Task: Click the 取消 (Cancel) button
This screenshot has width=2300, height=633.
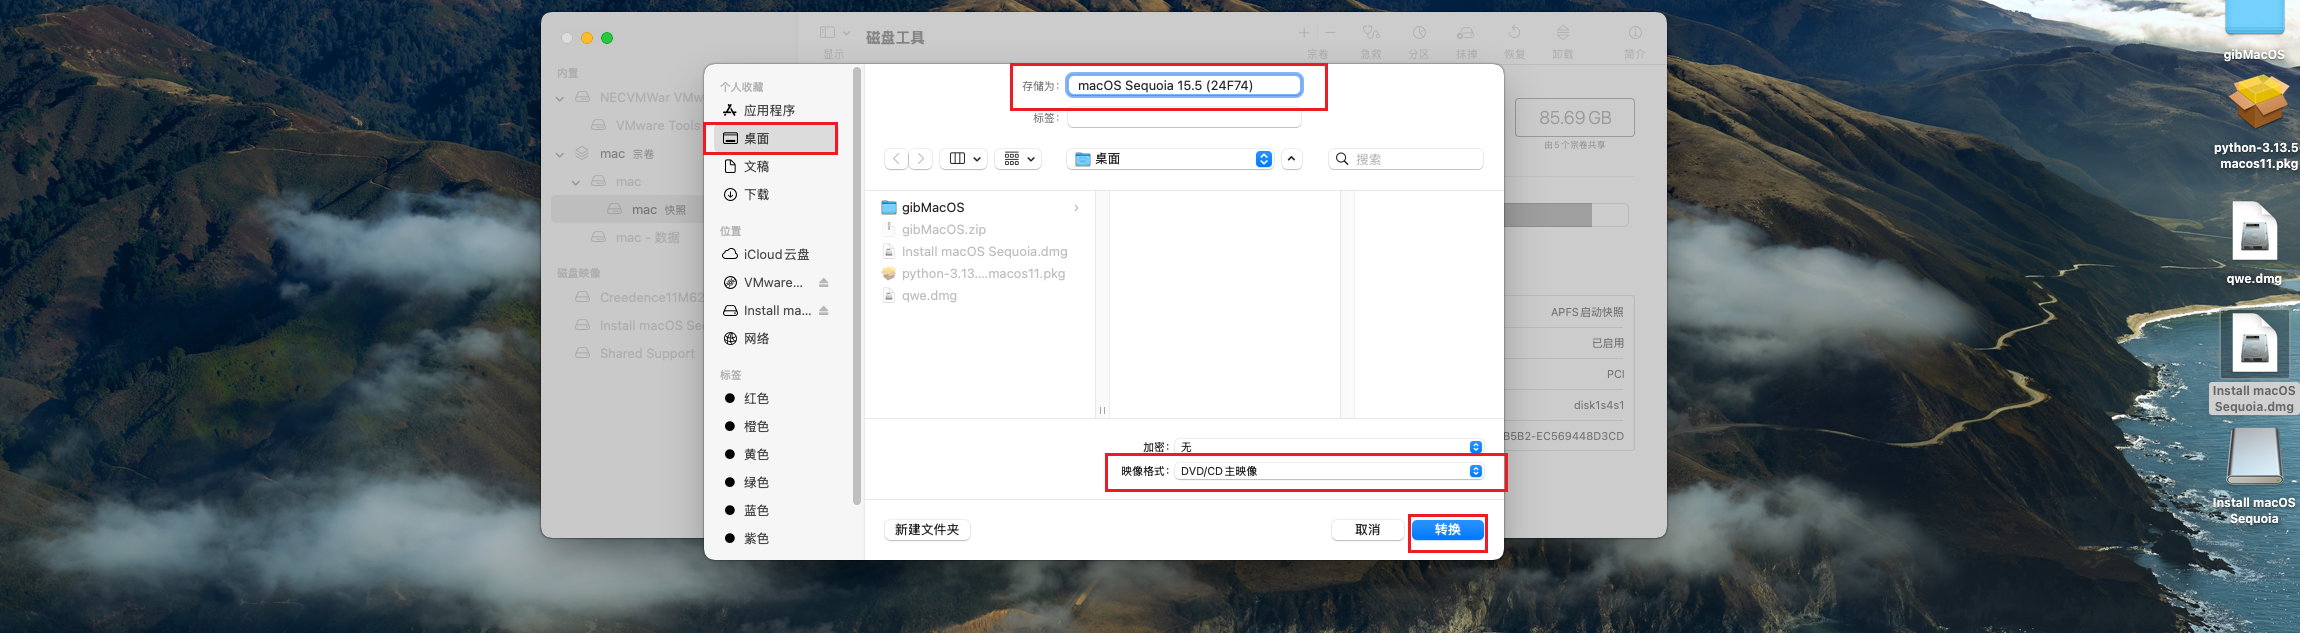Action: (1367, 530)
